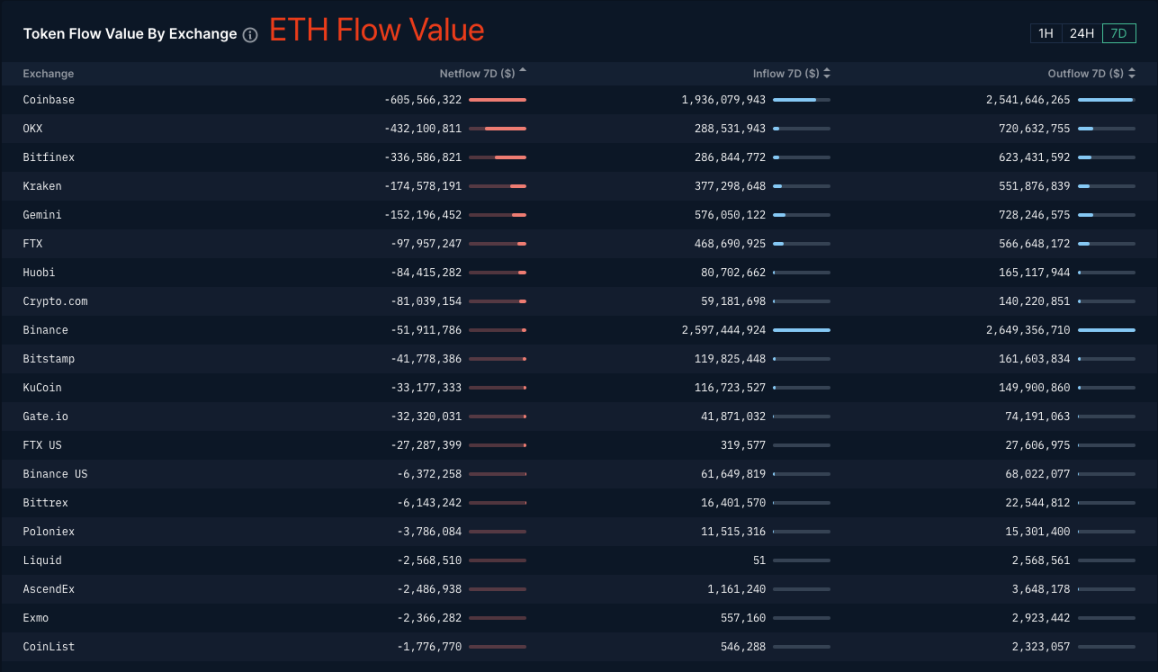1158x672 pixels.
Task: Click Kraken netflow value -174,578,191
Action: click(x=423, y=186)
